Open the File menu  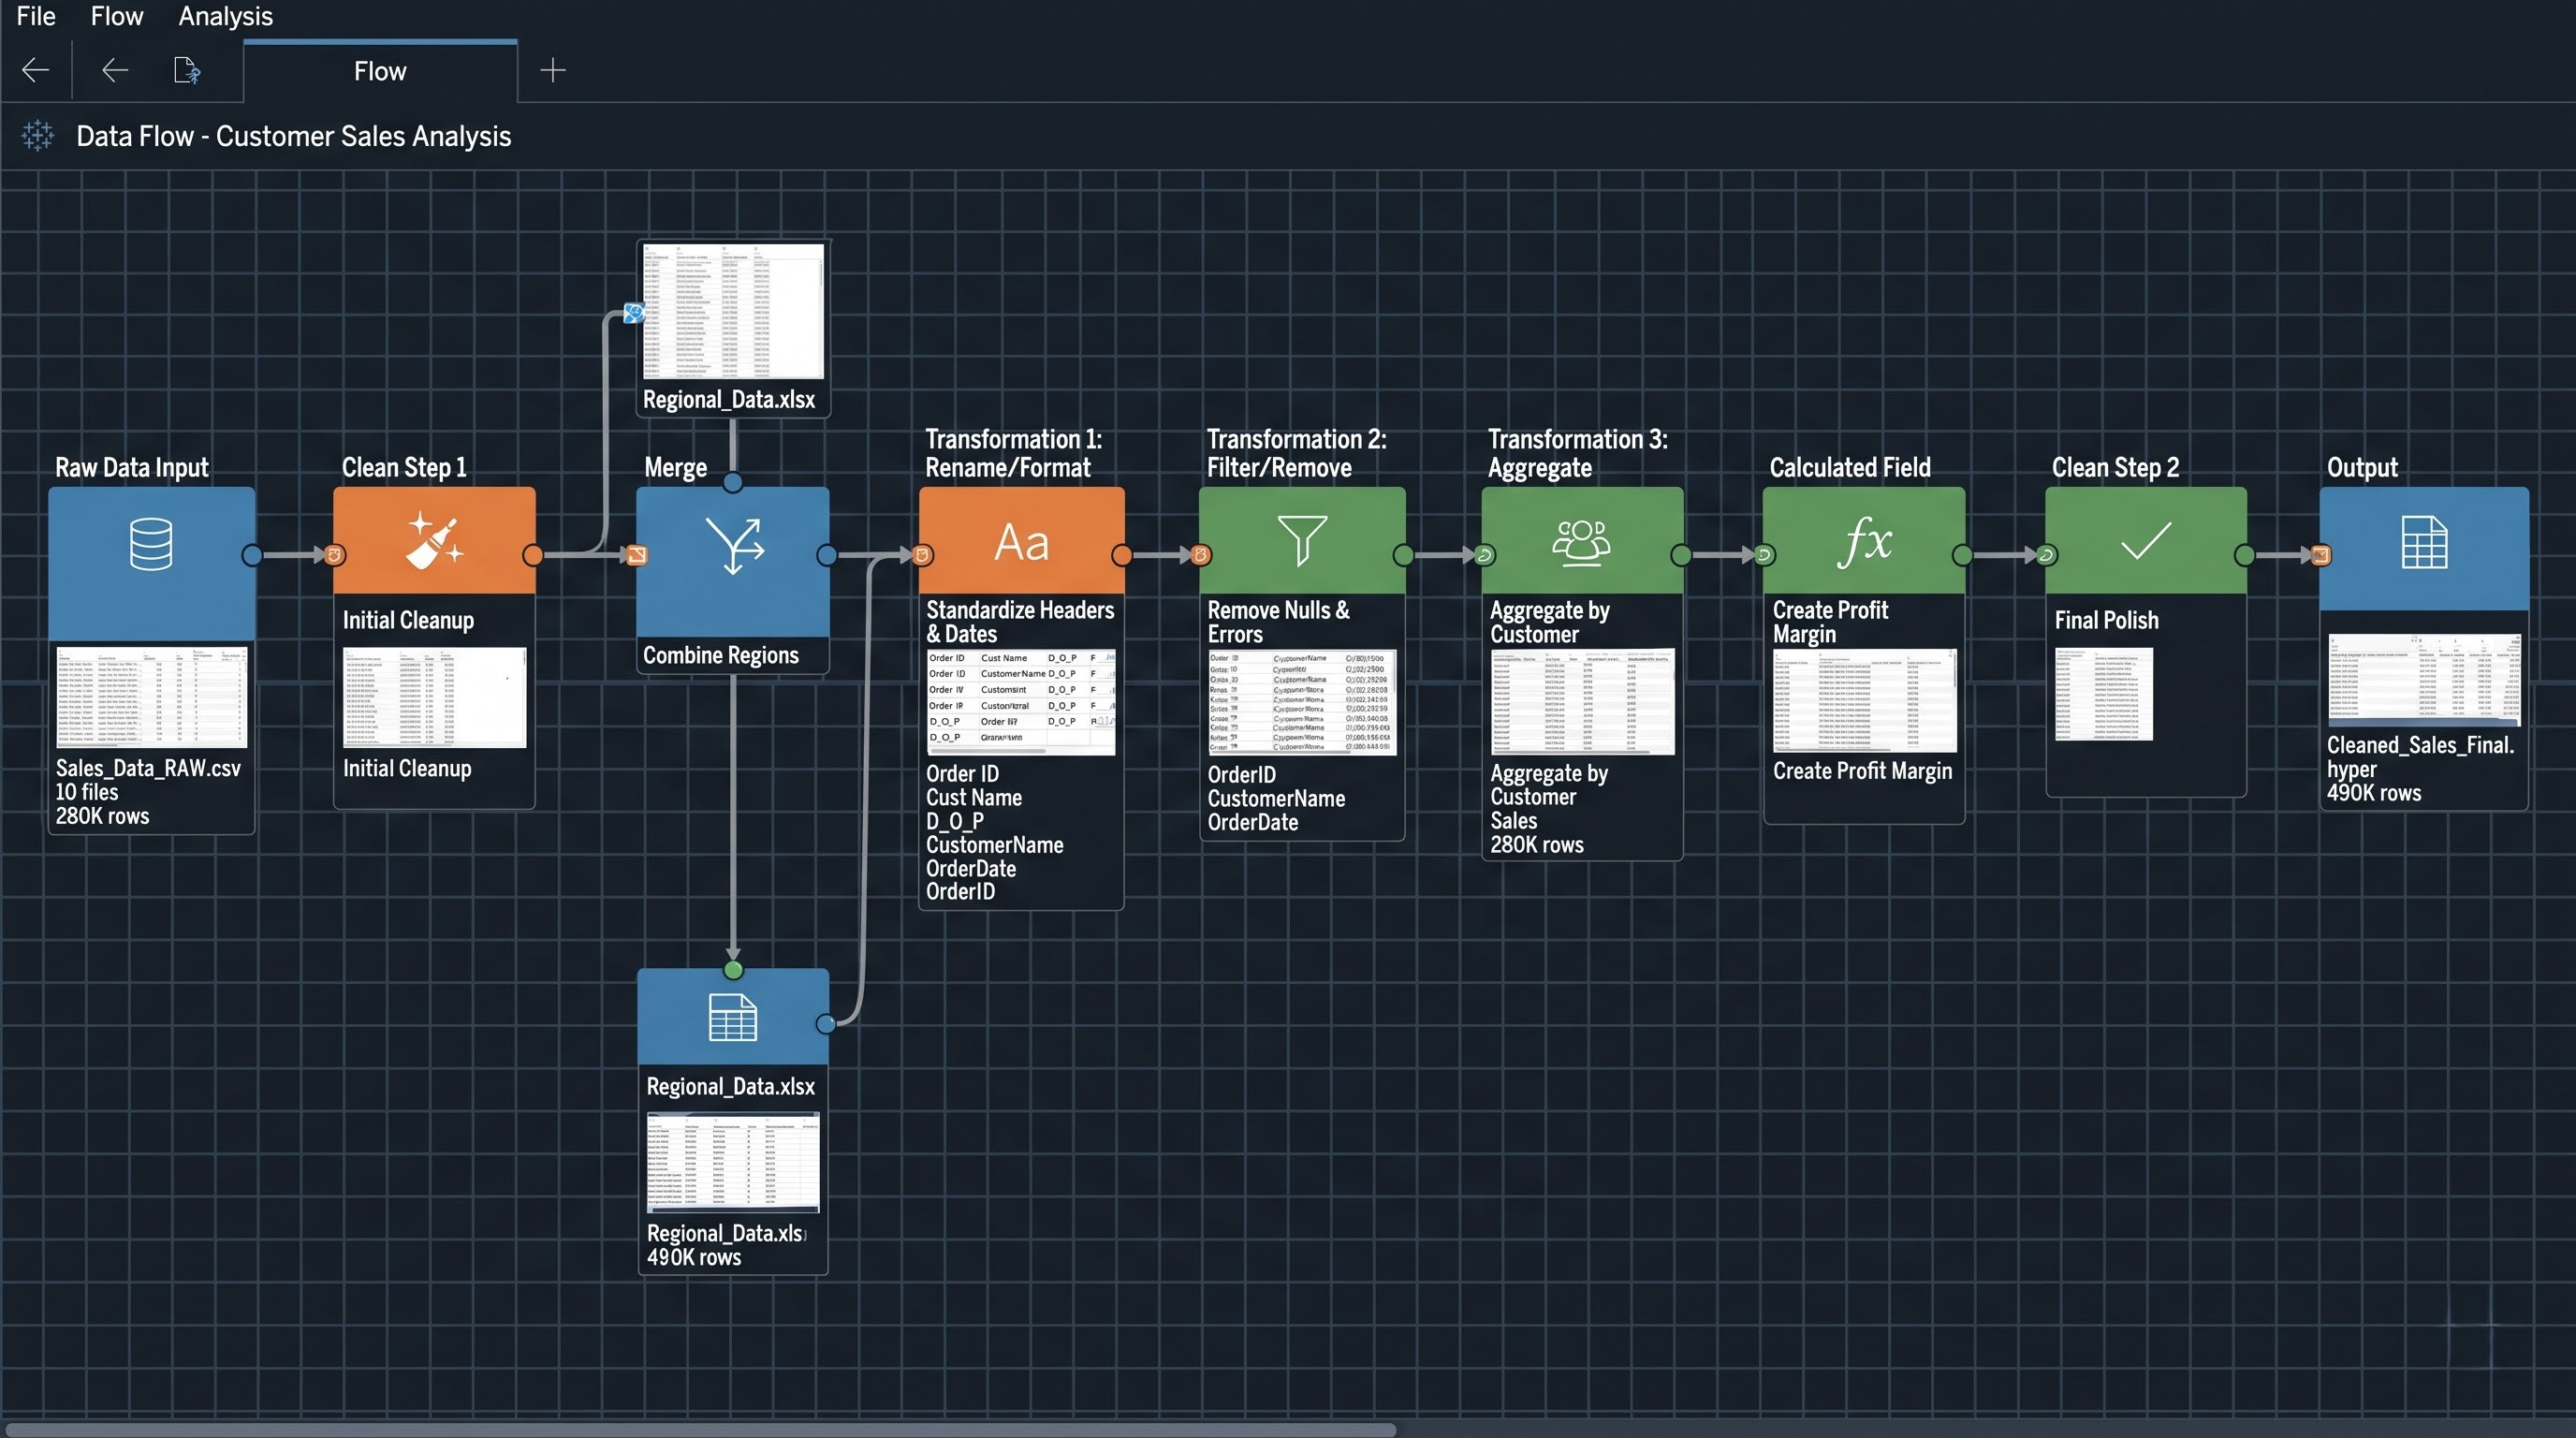click(36, 16)
